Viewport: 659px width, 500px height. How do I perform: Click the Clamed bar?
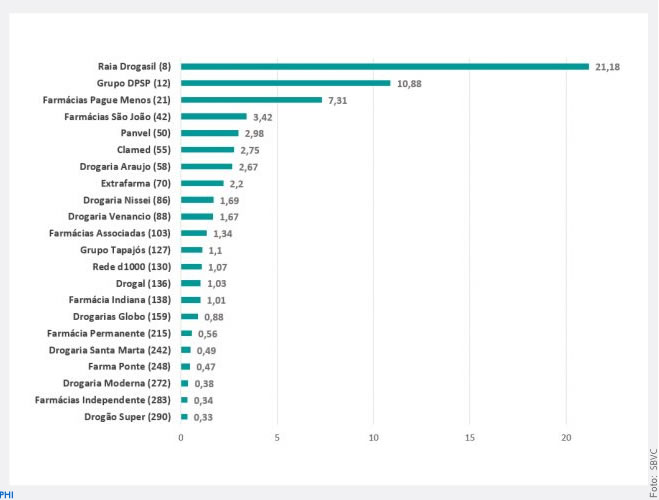click(208, 150)
